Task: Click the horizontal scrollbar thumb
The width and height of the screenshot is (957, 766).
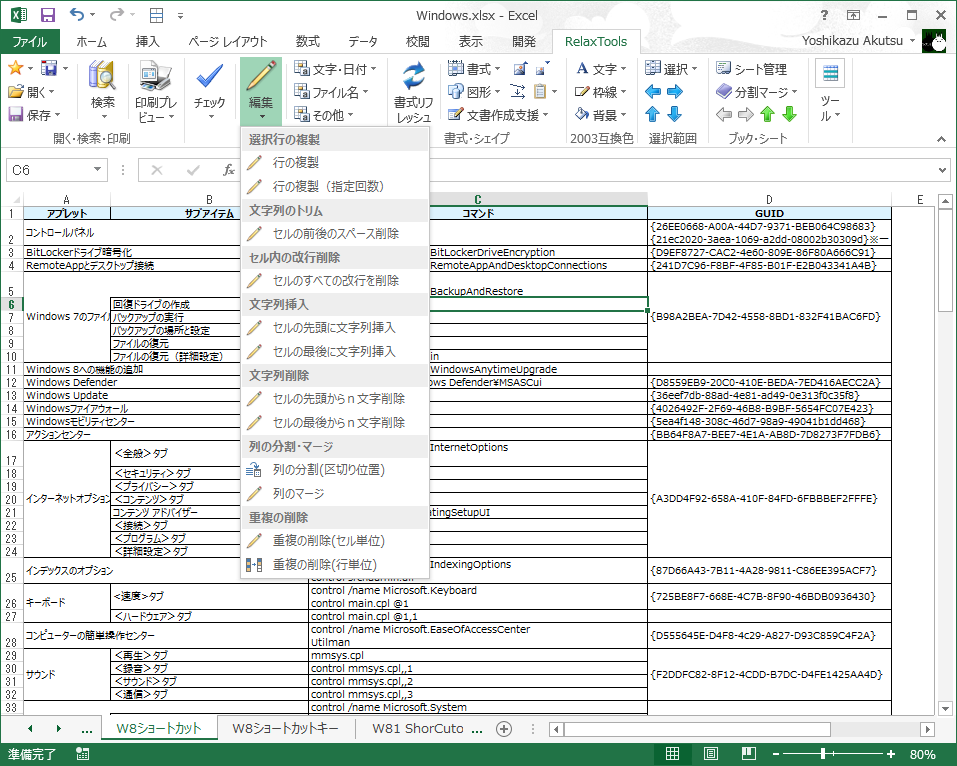Action: (x=697, y=729)
